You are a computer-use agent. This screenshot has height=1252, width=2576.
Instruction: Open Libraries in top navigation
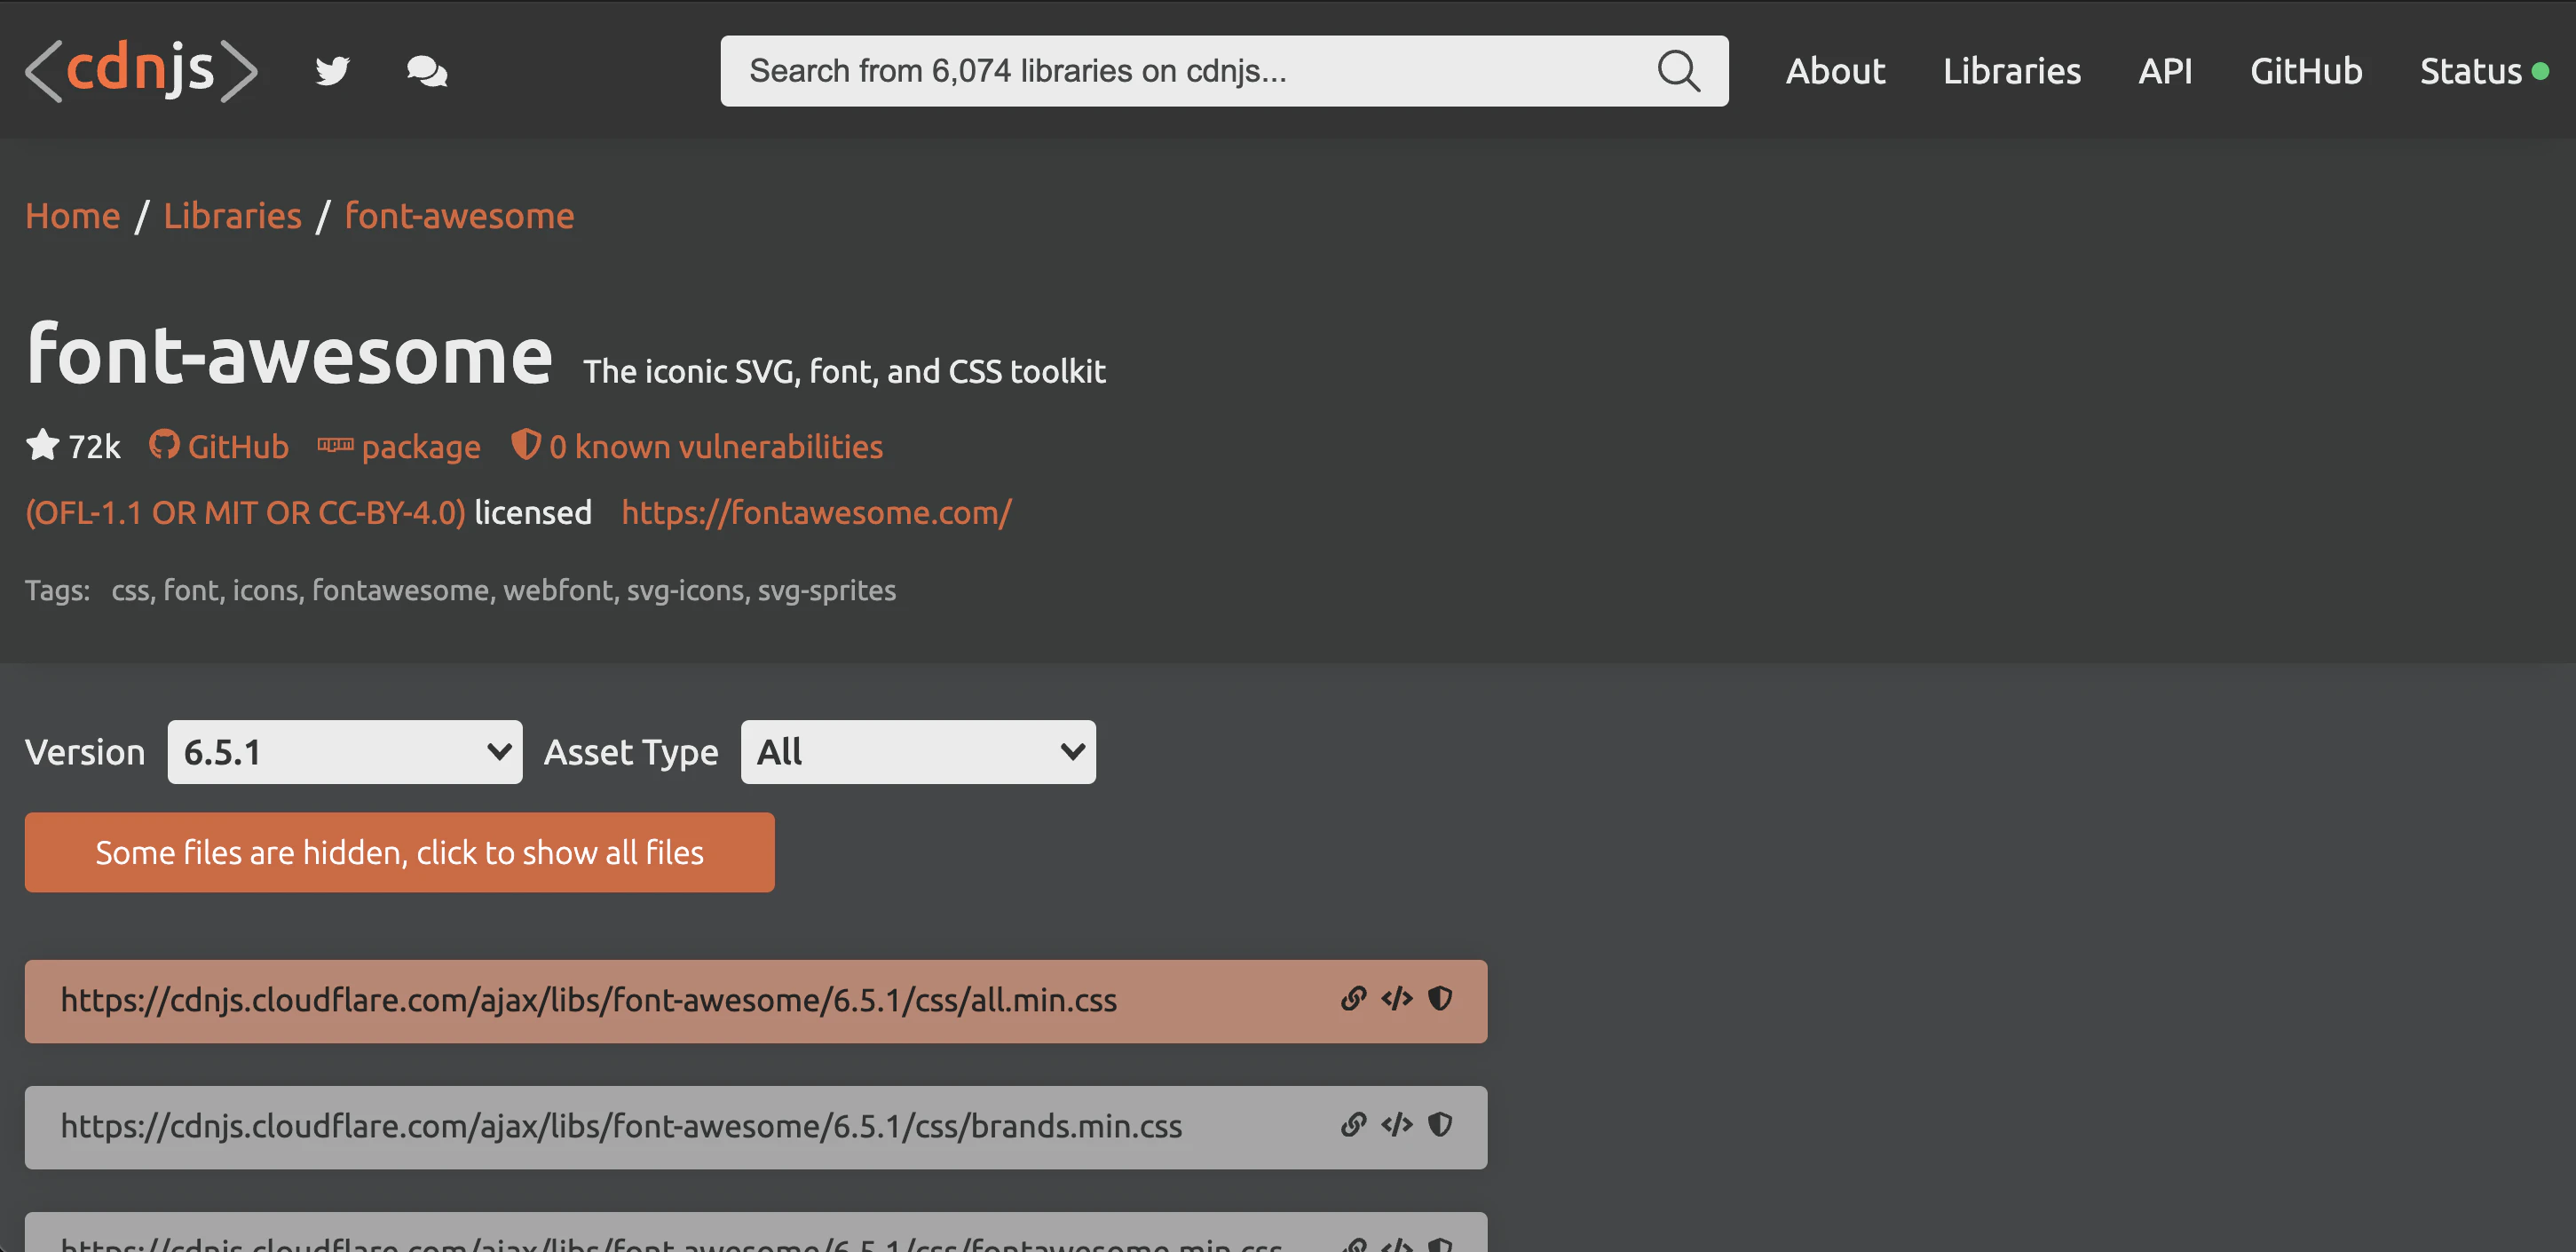(2011, 71)
